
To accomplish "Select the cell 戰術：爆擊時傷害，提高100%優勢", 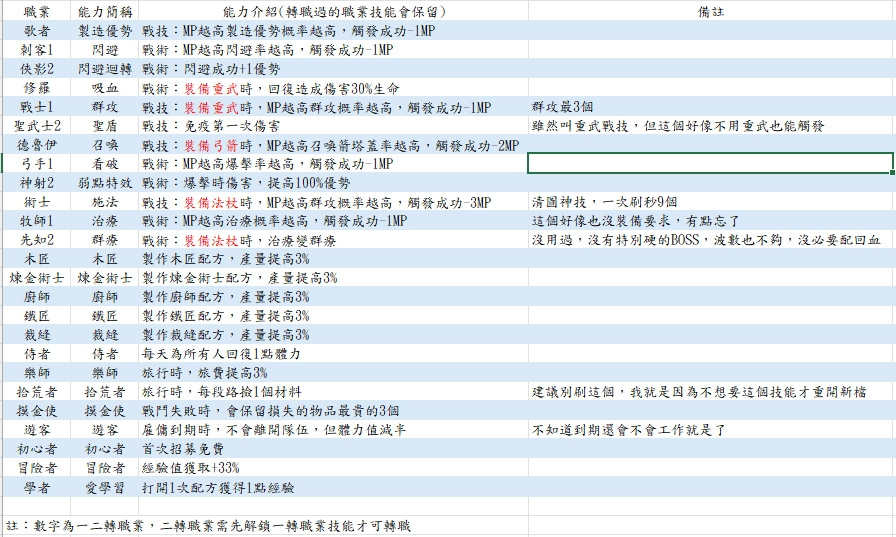I will (x=333, y=182).
